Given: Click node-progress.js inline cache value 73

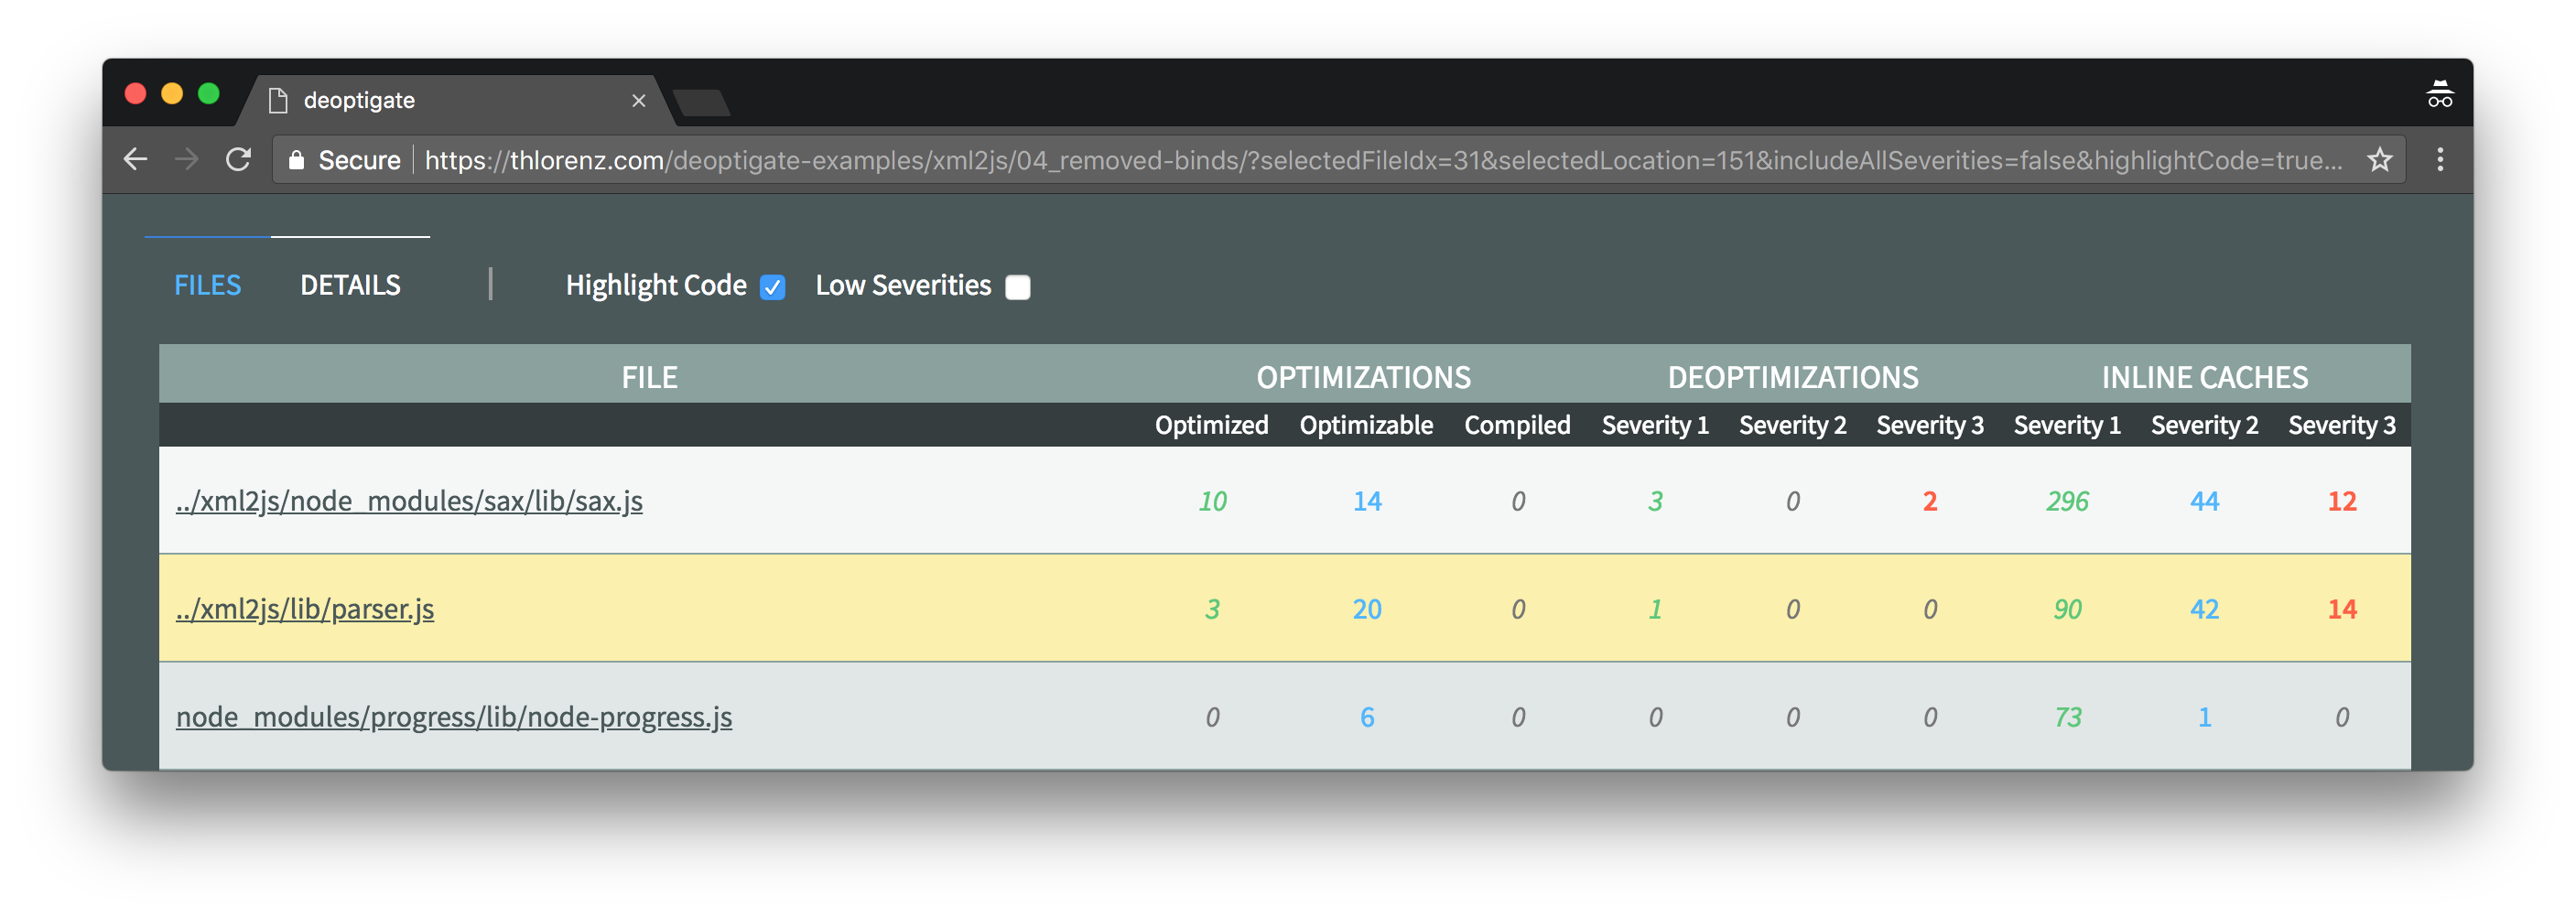Looking at the screenshot, I should 2067,716.
